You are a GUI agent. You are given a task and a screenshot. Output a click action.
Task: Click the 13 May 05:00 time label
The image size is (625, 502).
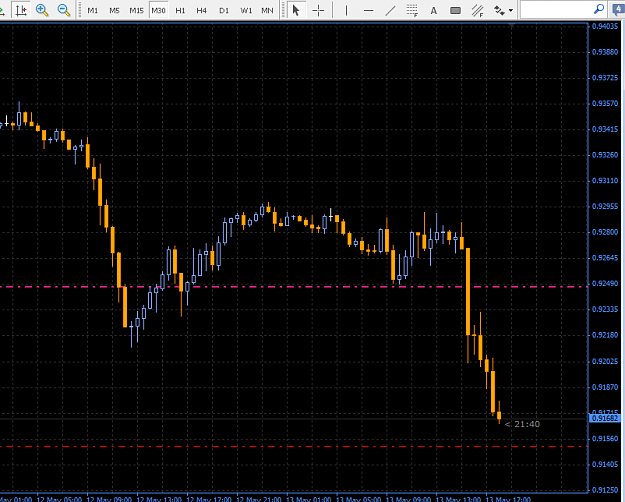pyautogui.click(x=359, y=499)
